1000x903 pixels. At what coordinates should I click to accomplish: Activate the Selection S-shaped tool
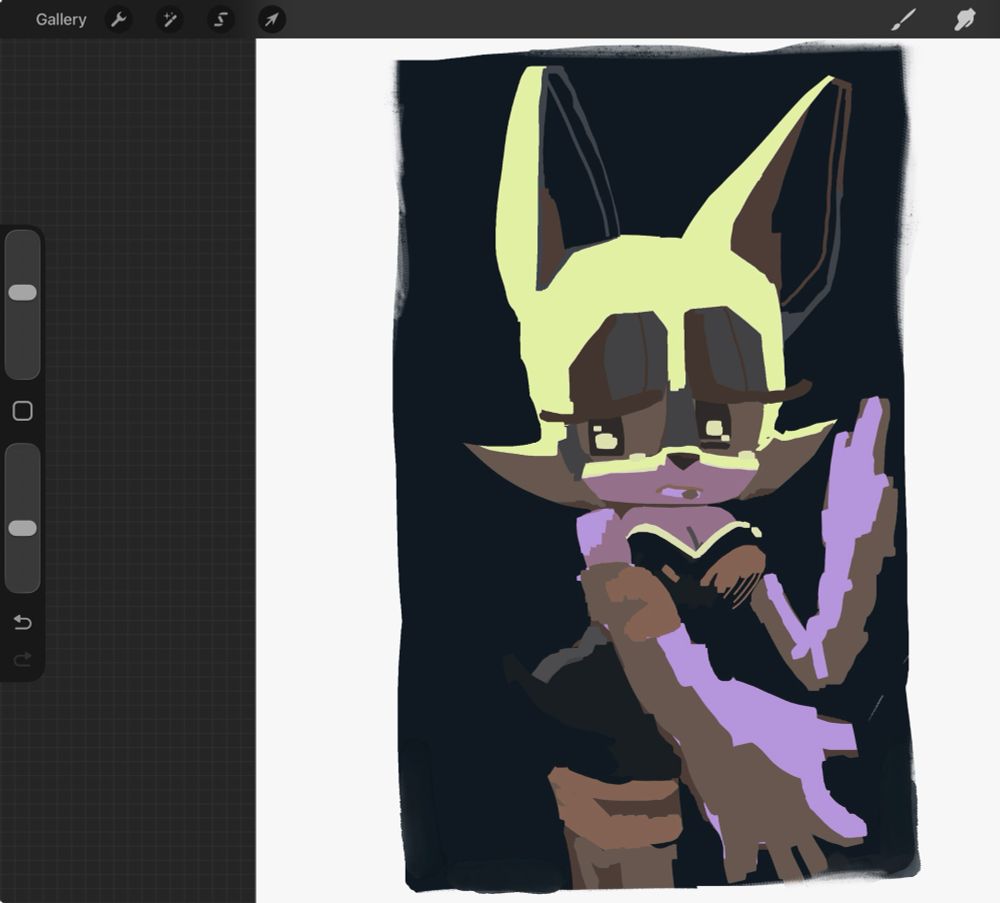[x=221, y=20]
